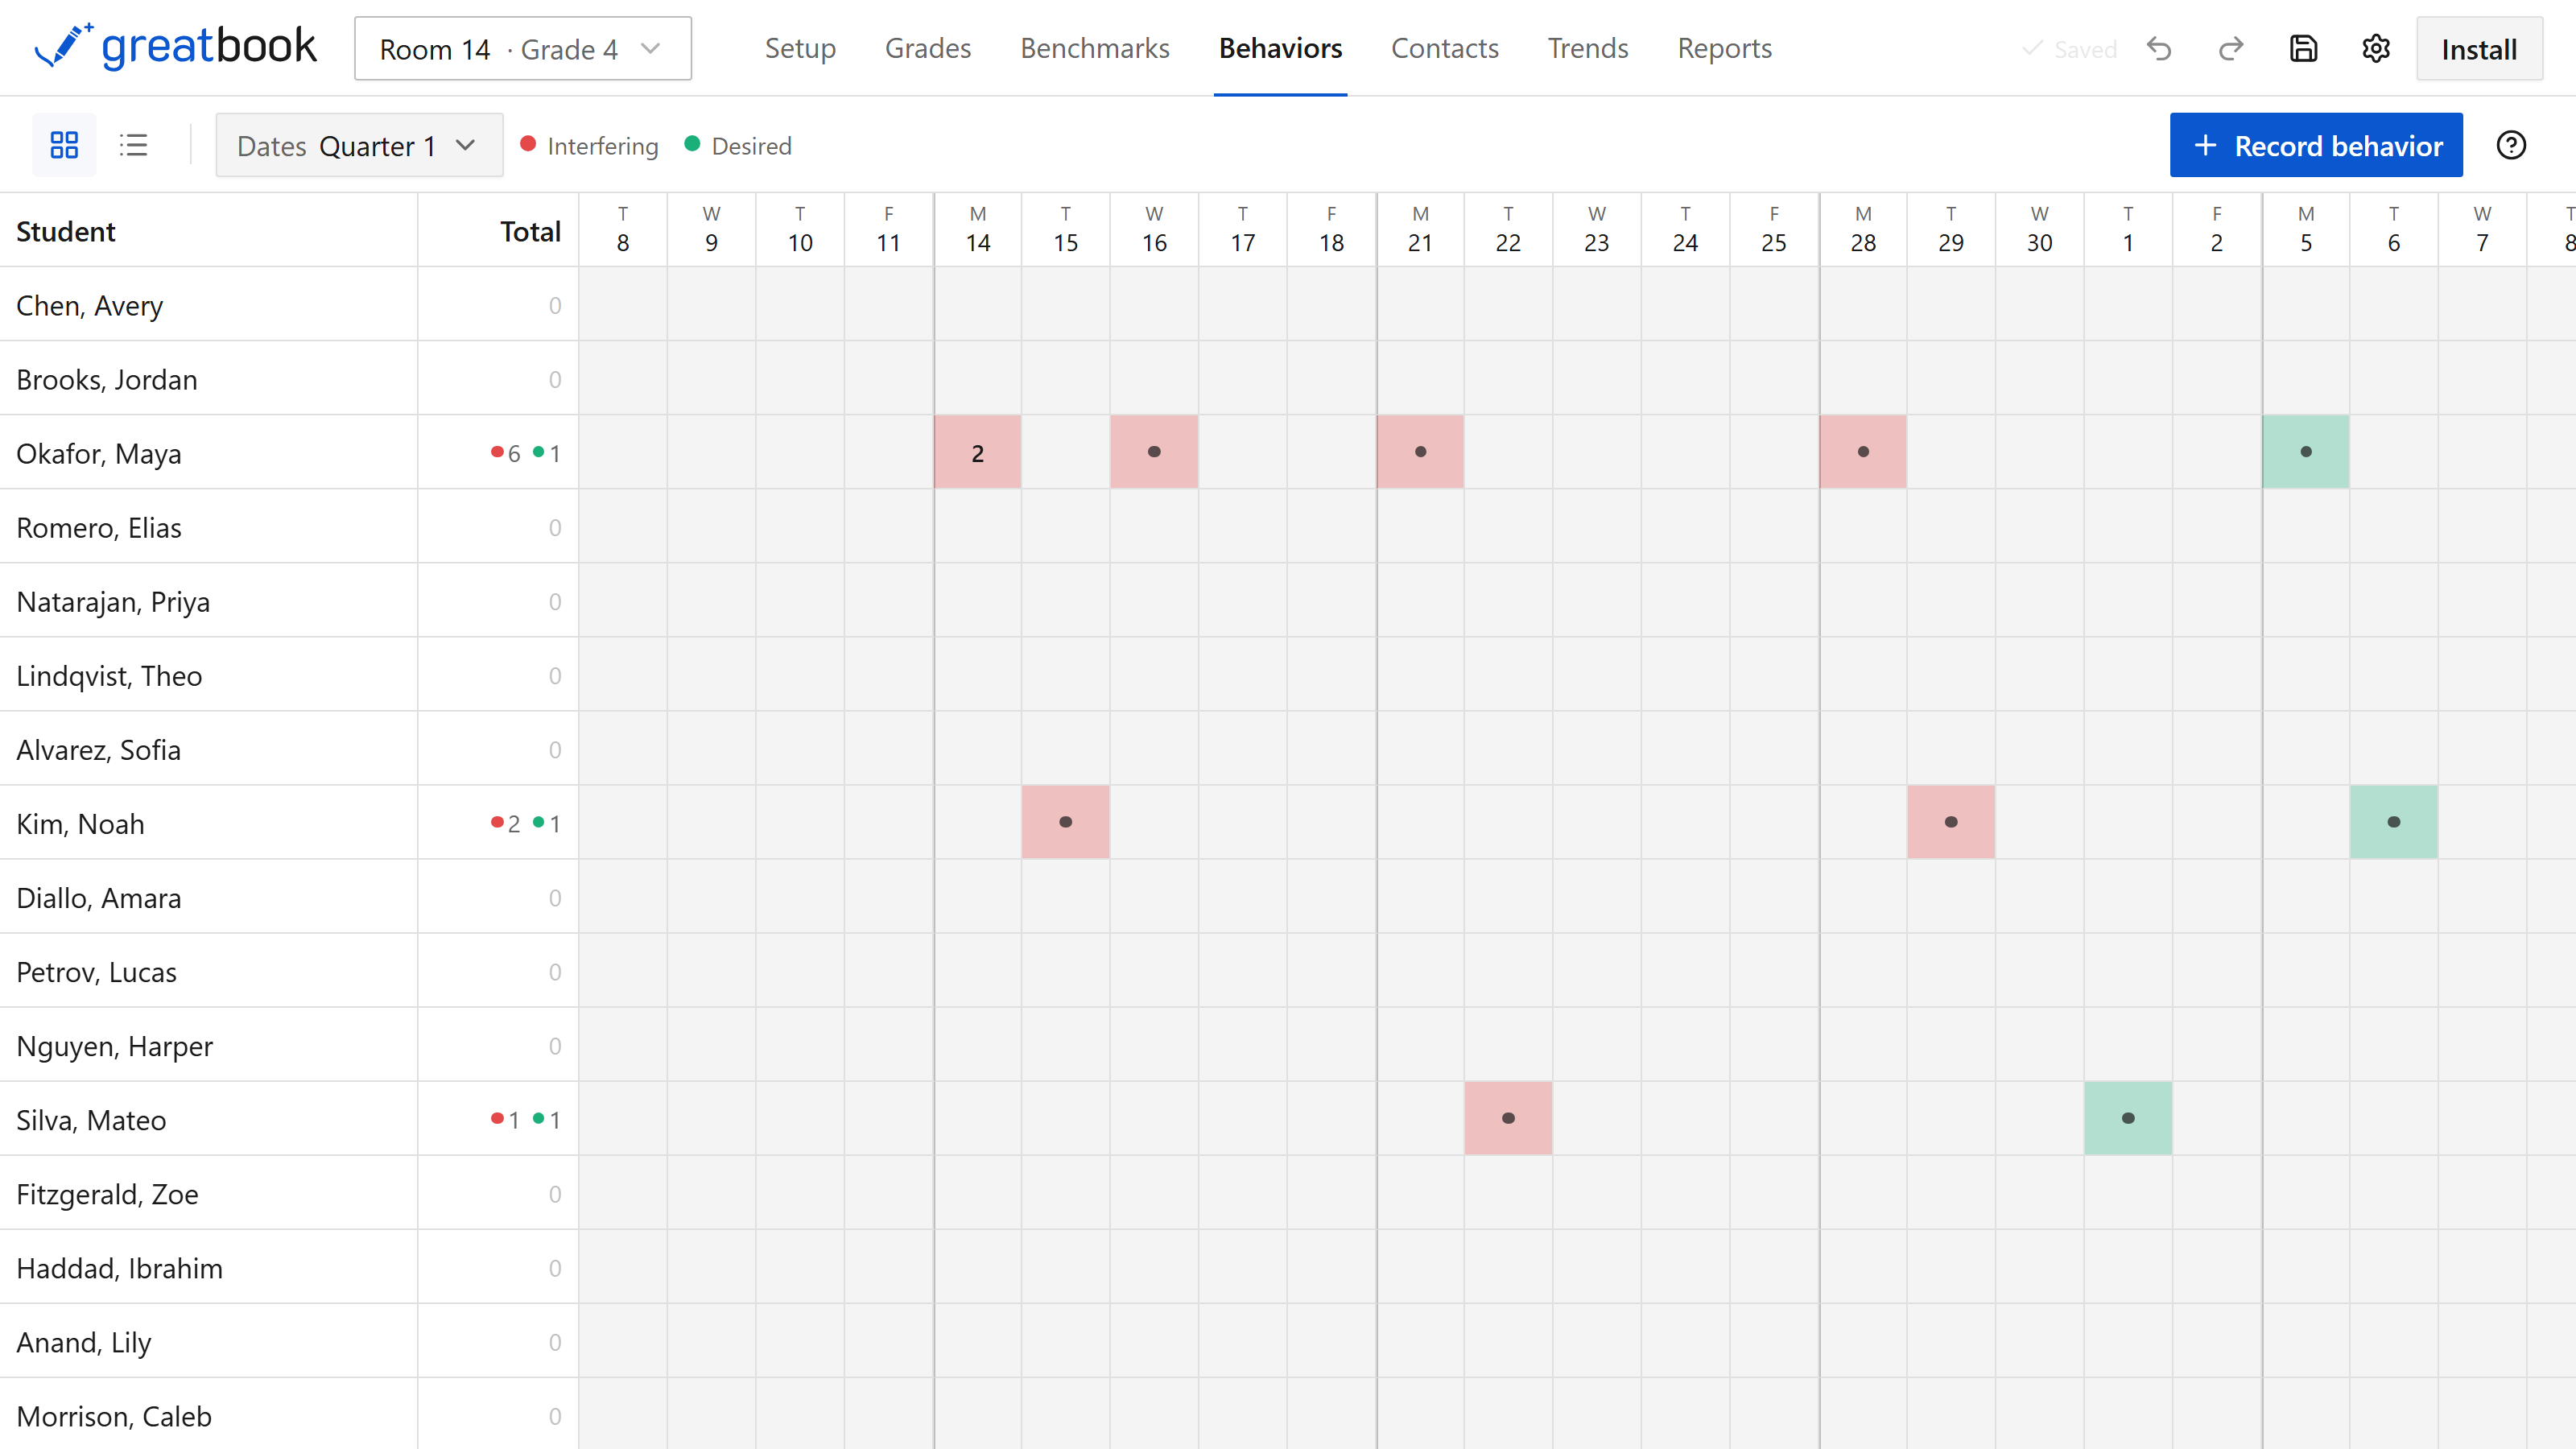2576x1449 pixels.
Task: Click the Record behavior button
Action: 2316,146
